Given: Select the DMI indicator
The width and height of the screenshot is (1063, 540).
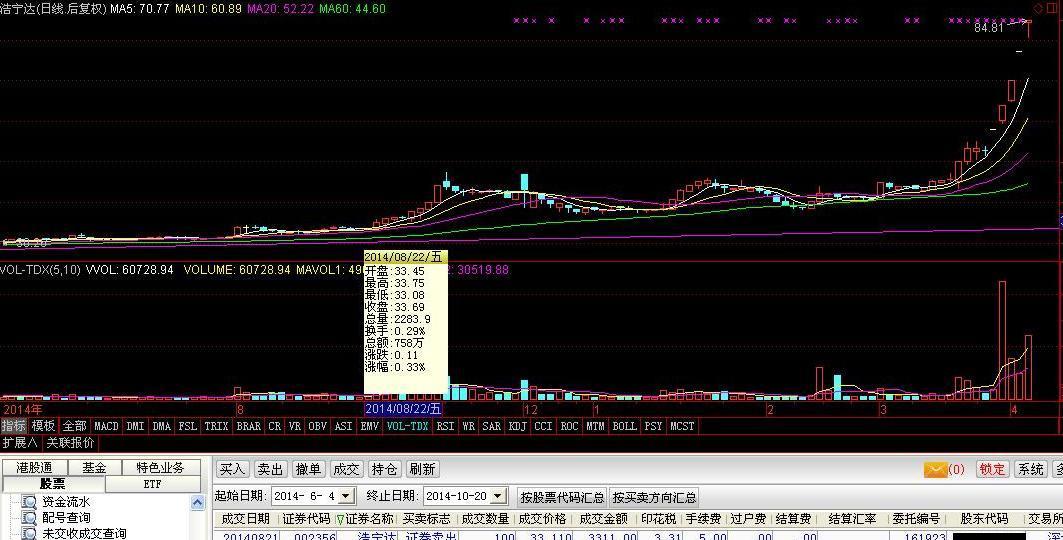Looking at the screenshot, I should pos(135,426).
